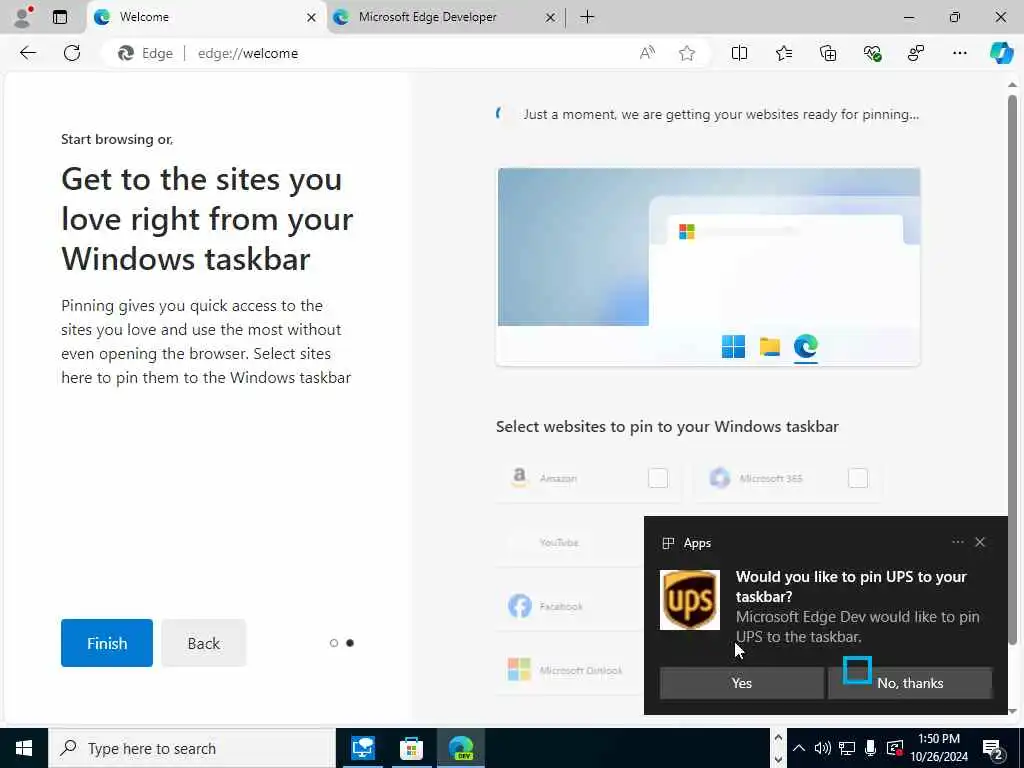
Task: Open a new tab with plus button
Action: tap(587, 17)
